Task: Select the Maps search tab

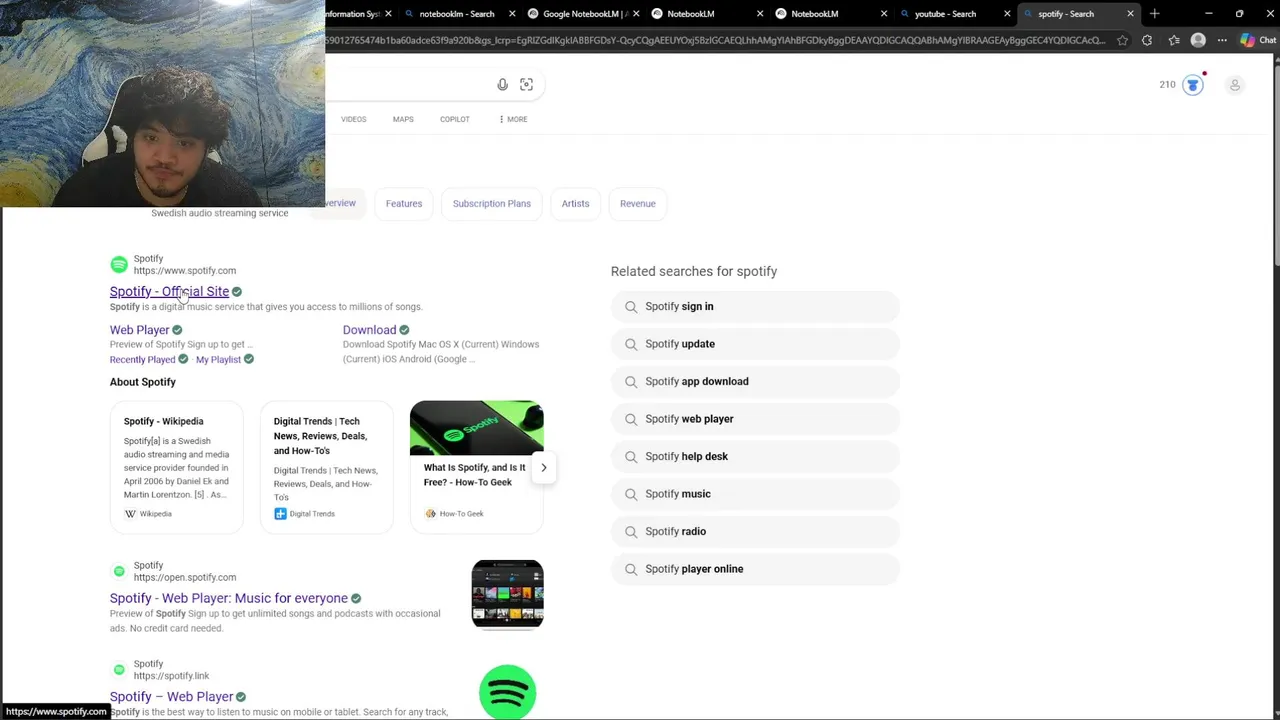Action: (403, 119)
